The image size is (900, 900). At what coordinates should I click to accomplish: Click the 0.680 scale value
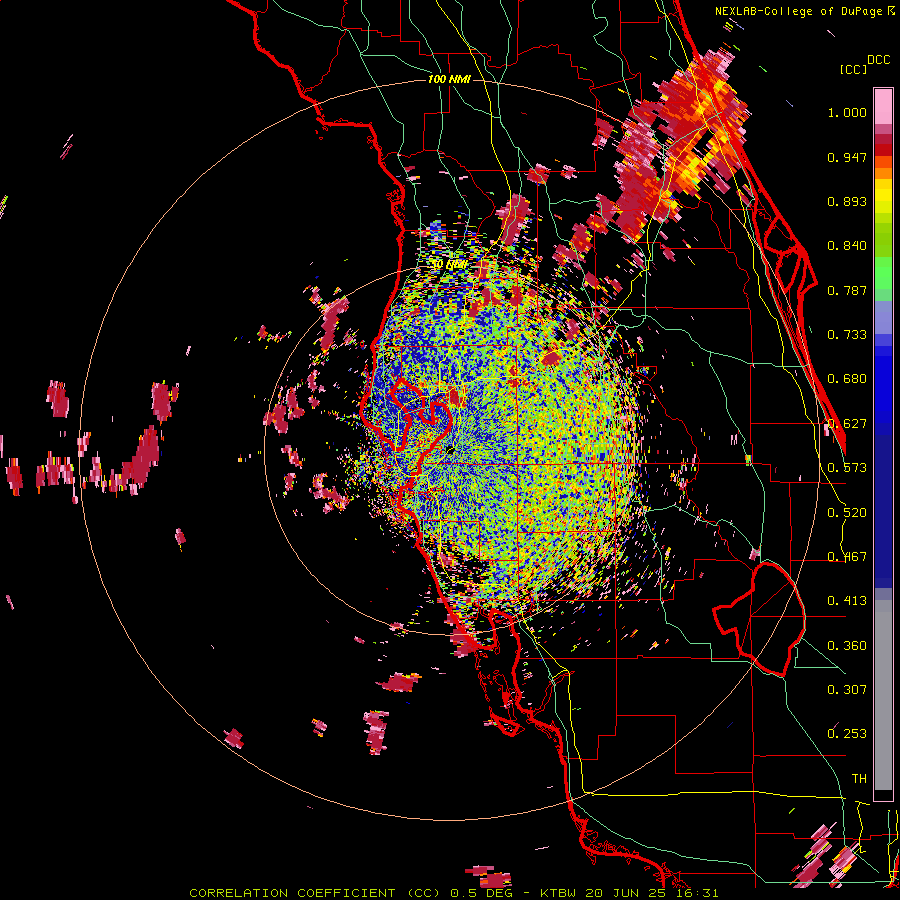pos(847,379)
